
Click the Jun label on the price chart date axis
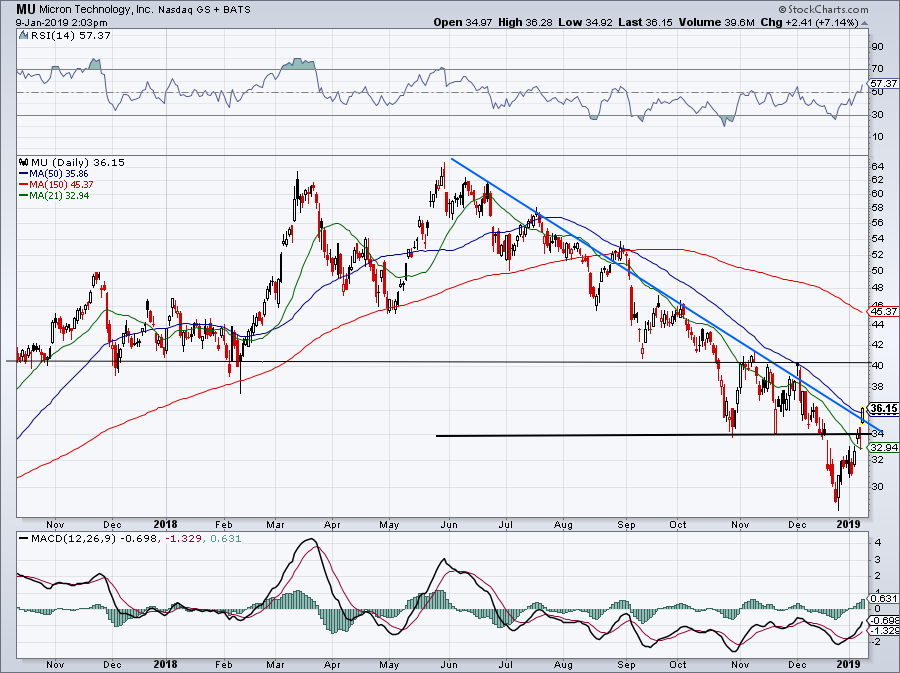coord(449,524)
